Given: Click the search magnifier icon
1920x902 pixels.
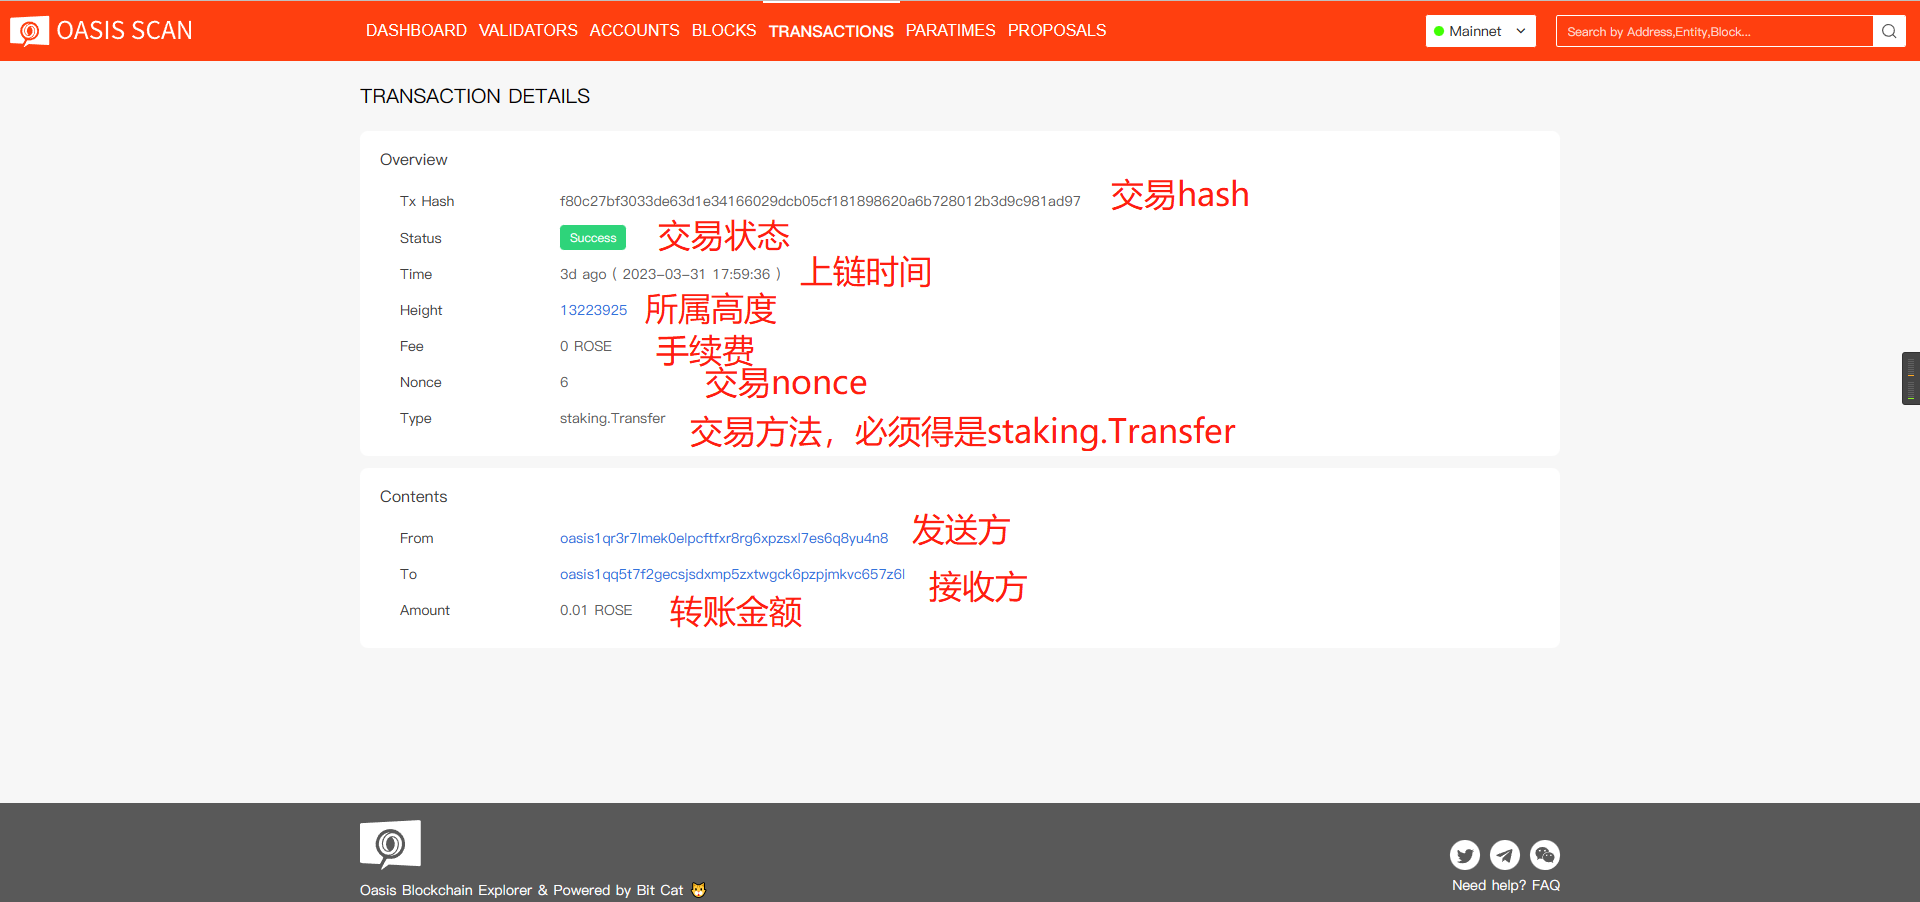Looking at the screenshot, I should (1888, 31).
